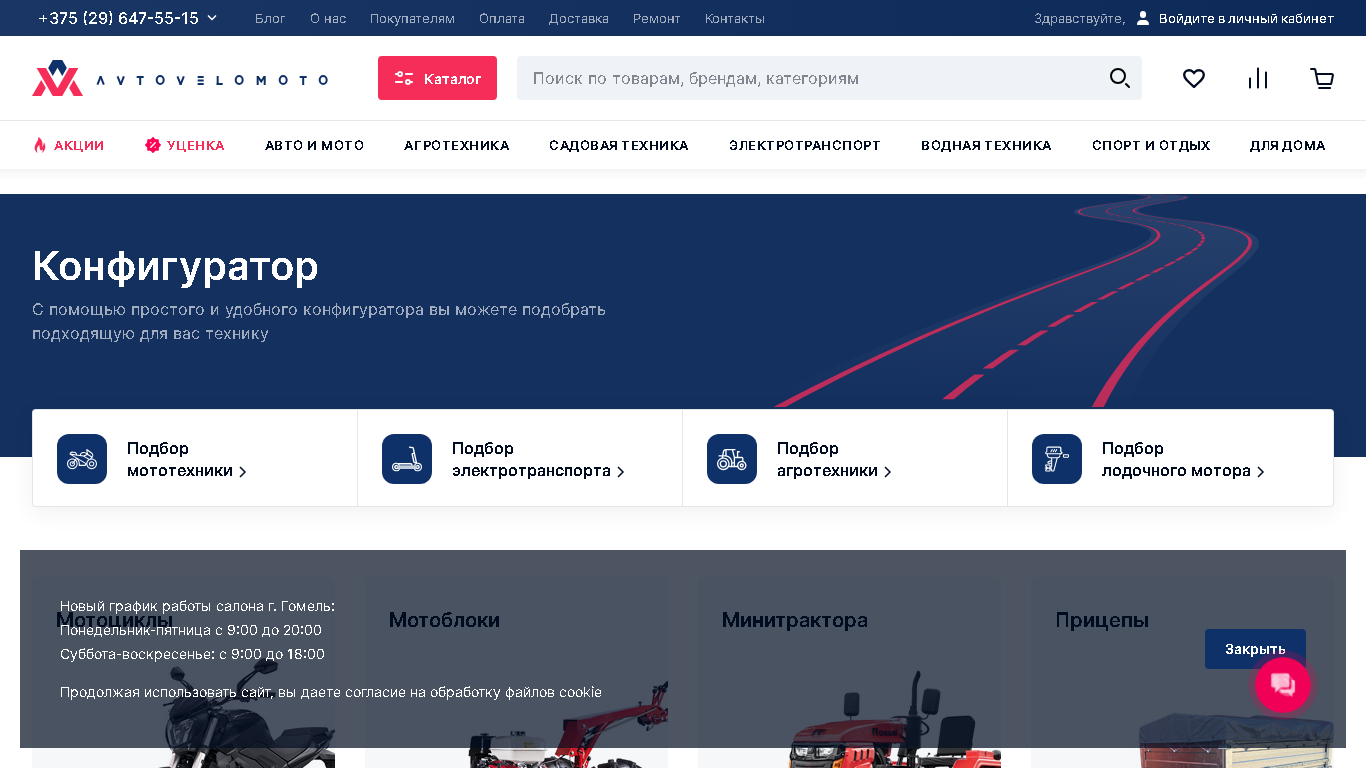Screen dimensions: 1366x768
Task: Open the Мотоблоки category card
Action: coord(516,672)
